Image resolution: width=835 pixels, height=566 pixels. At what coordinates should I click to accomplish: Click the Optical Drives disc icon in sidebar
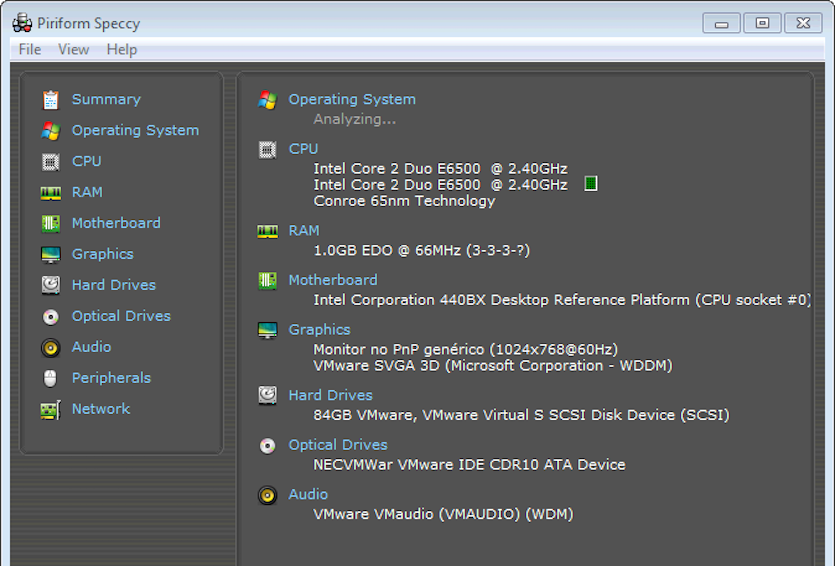click(51, 317)
